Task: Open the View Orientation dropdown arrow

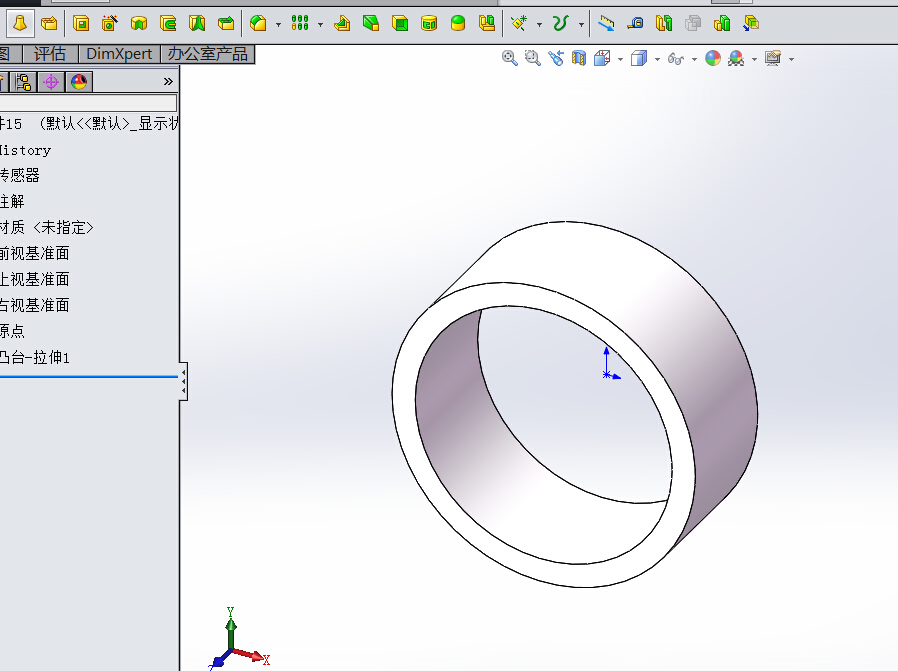Action: click(x=620, y=60)
